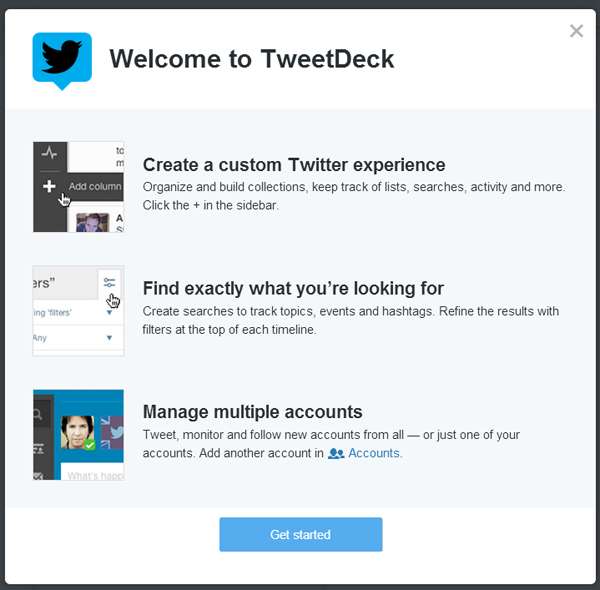Select the account avatar with the green checkmark

pyautogui.click(x=77, y=432)
